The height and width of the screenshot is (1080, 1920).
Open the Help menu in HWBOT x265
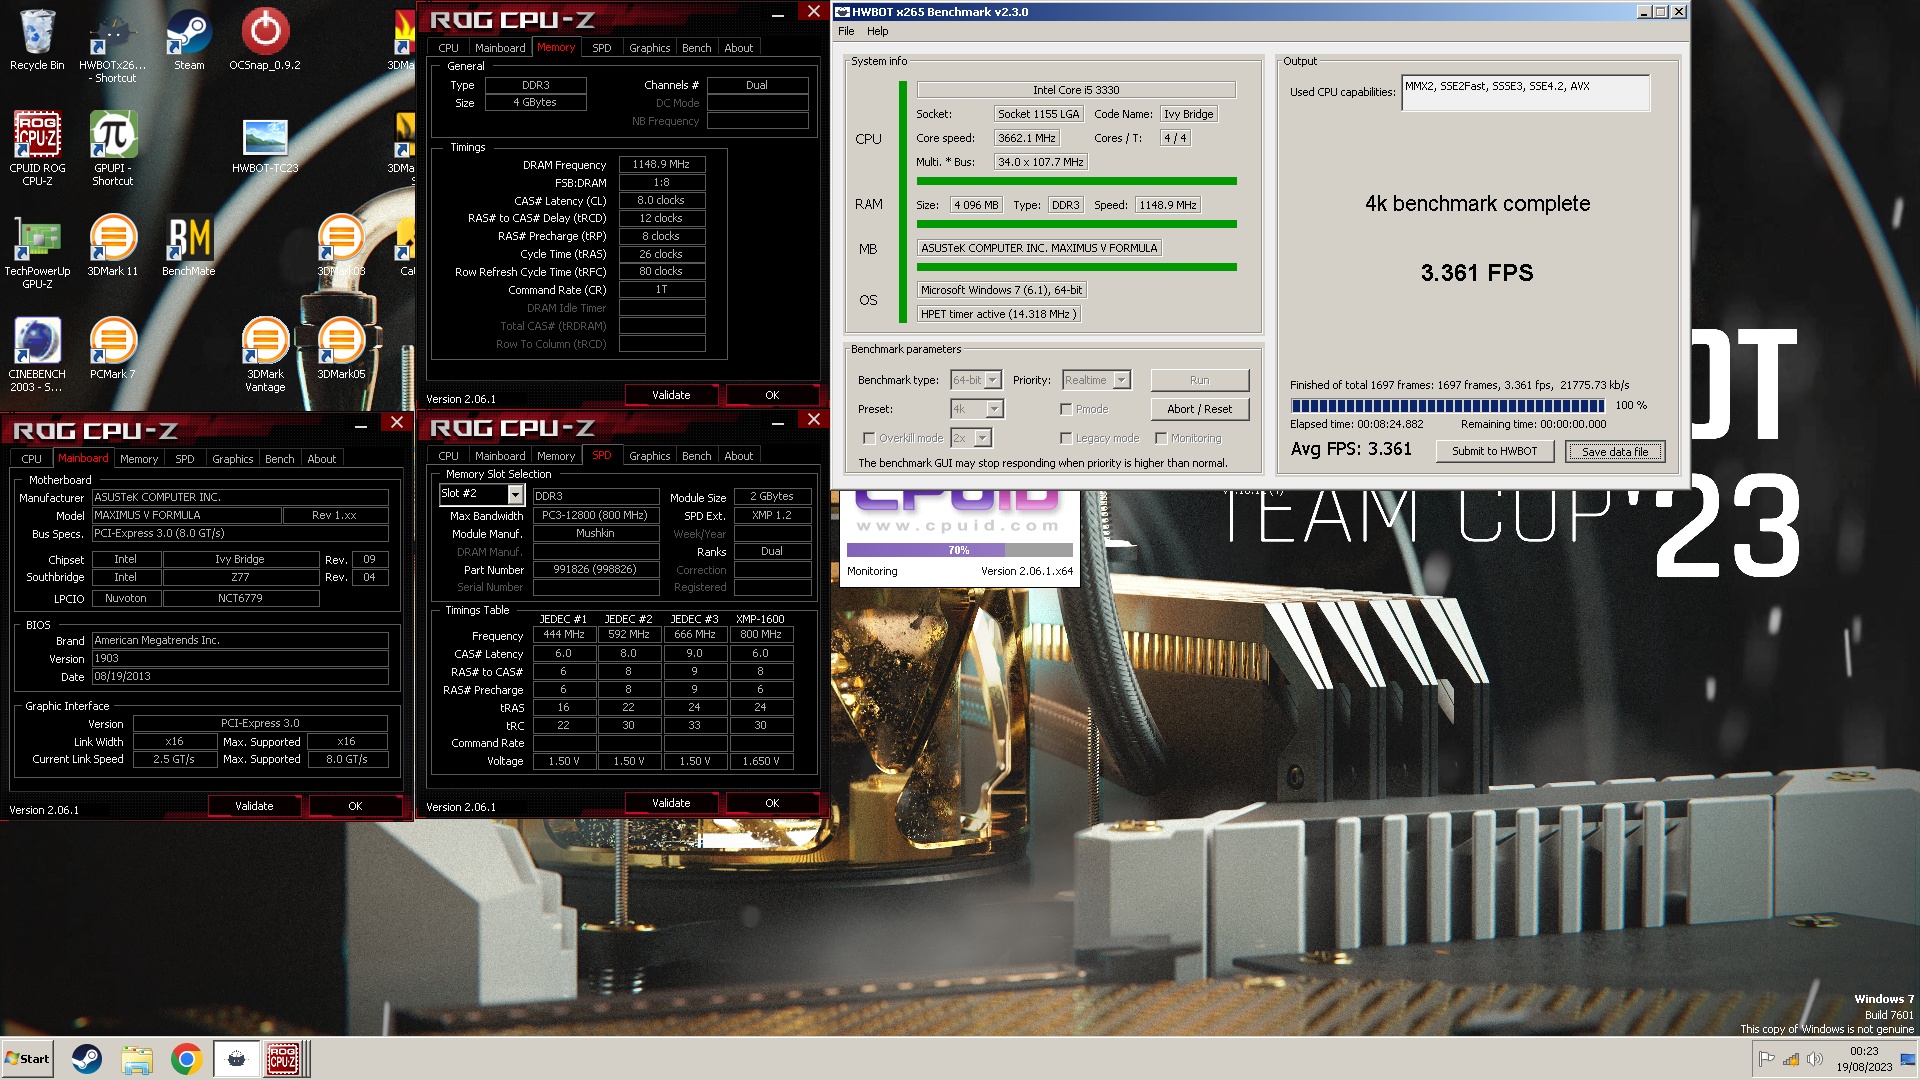877,31
